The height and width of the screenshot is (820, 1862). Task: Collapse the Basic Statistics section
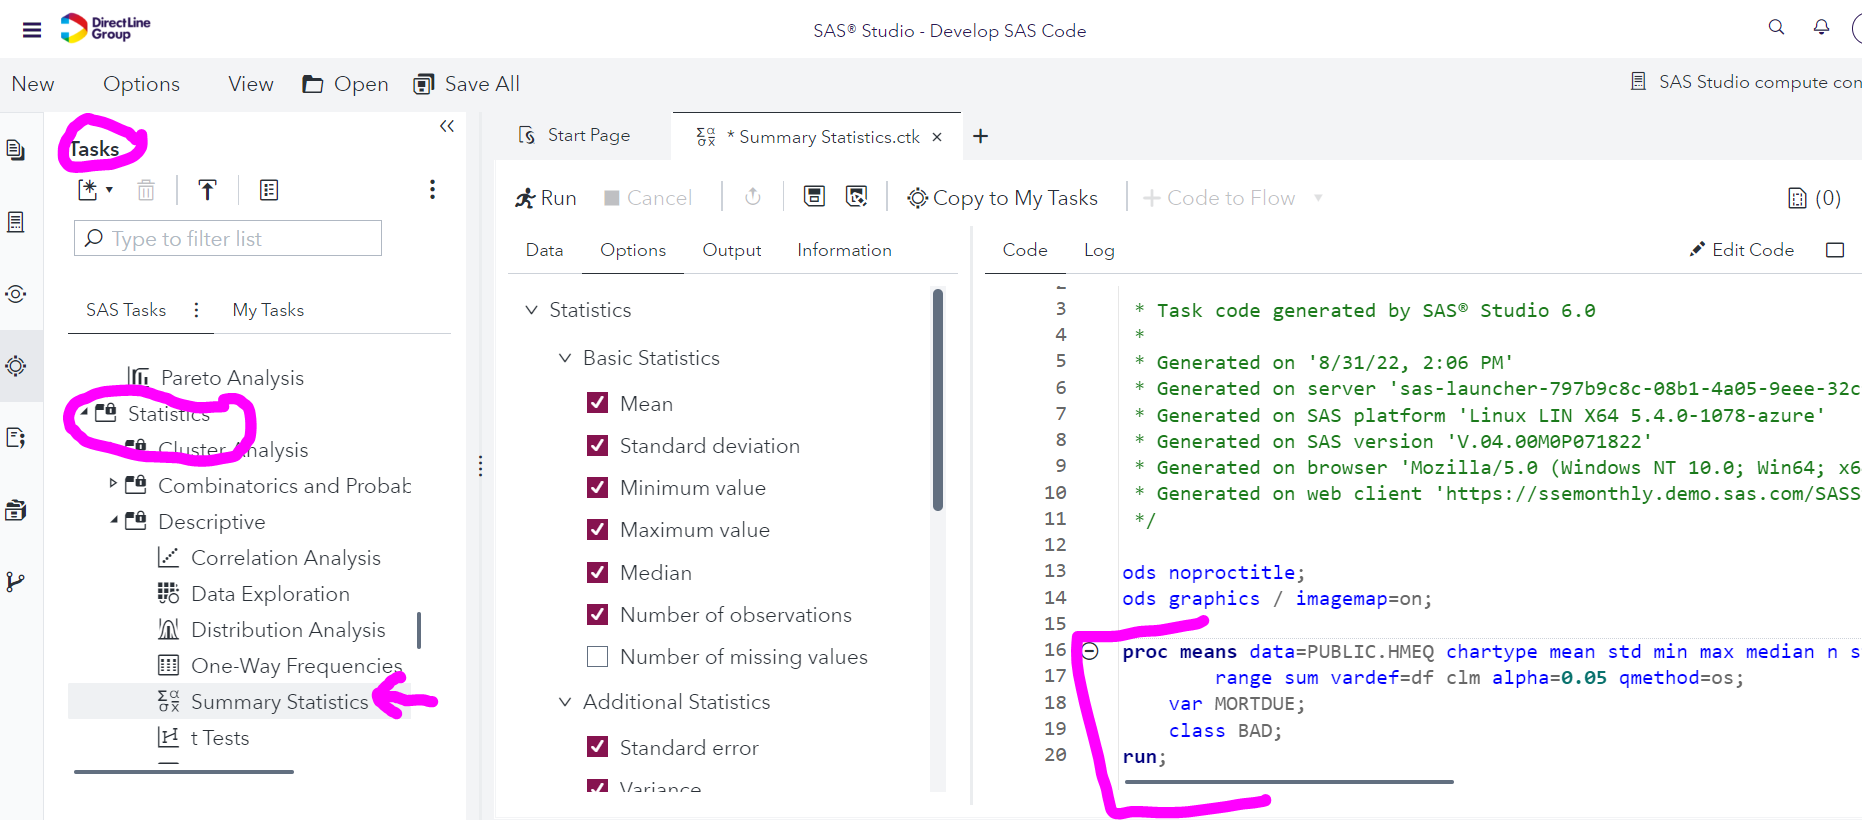click(x=565, y=358)
